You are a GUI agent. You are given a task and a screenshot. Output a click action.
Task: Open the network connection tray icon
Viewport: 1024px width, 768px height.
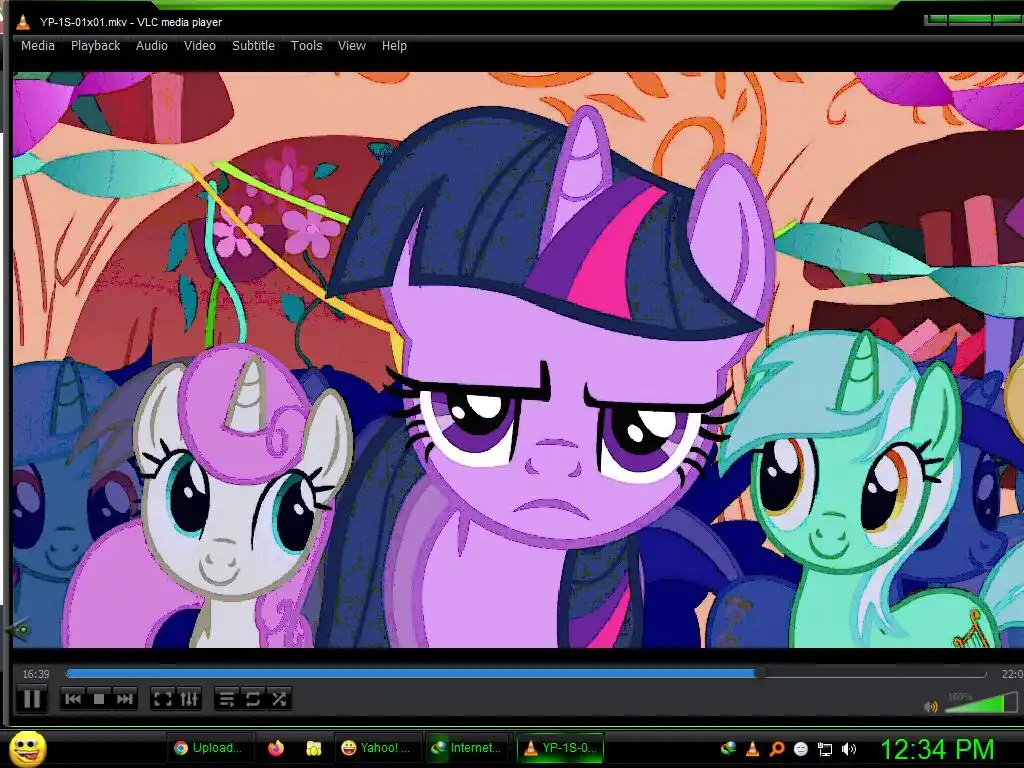(825, 749)
